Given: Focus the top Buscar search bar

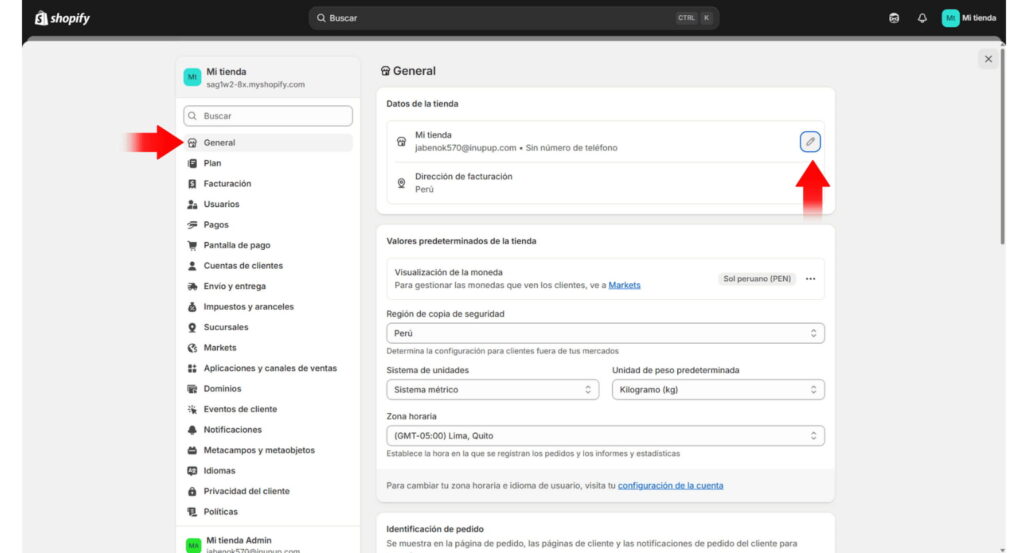Looking at the screenshot, I should click(x=500, y=18).
